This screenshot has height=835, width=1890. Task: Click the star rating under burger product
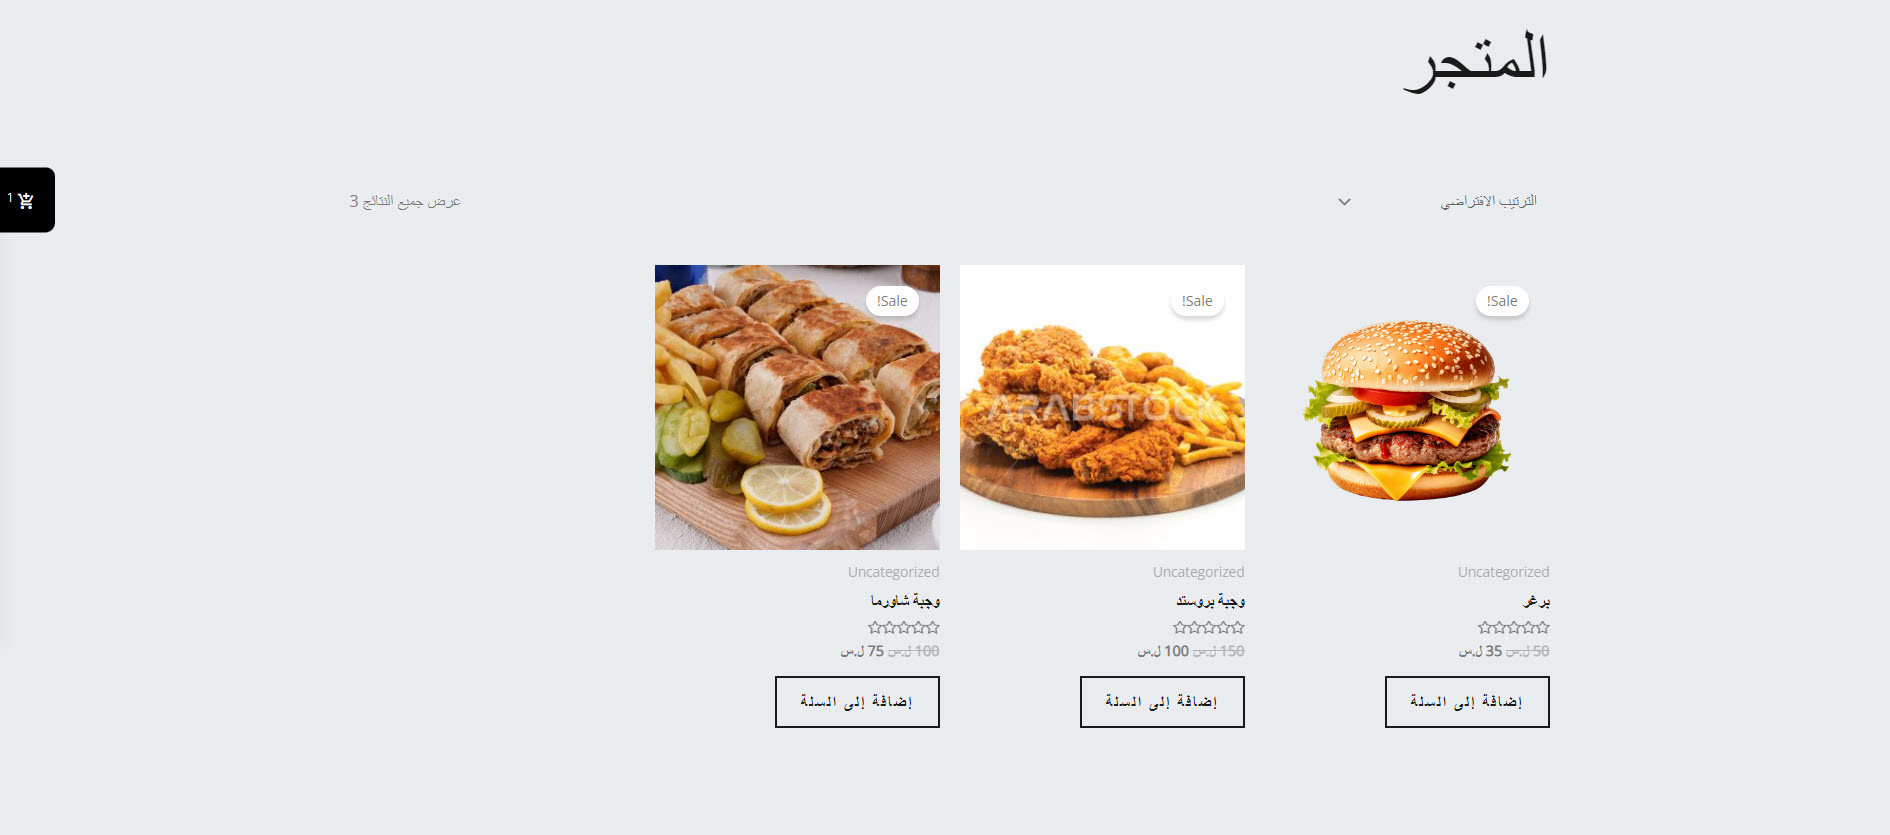1514,628
